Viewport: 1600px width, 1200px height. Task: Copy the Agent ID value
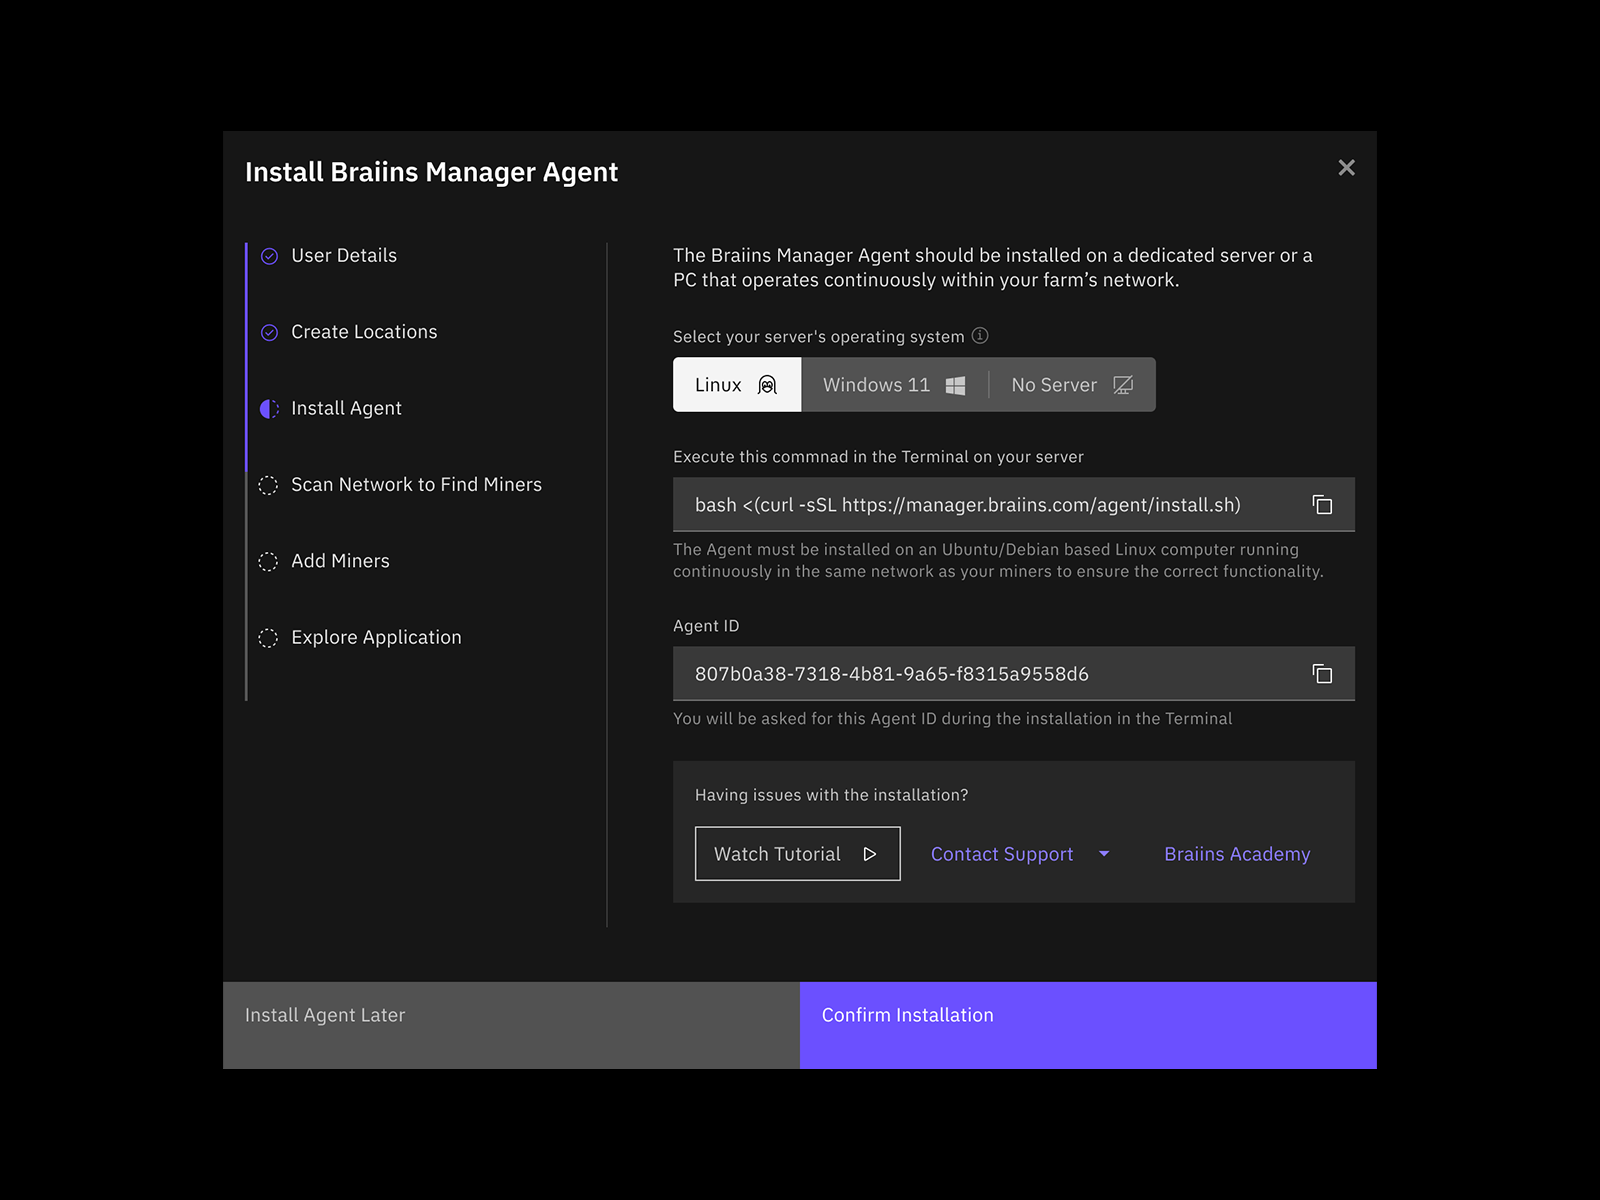coord(1322,674)
